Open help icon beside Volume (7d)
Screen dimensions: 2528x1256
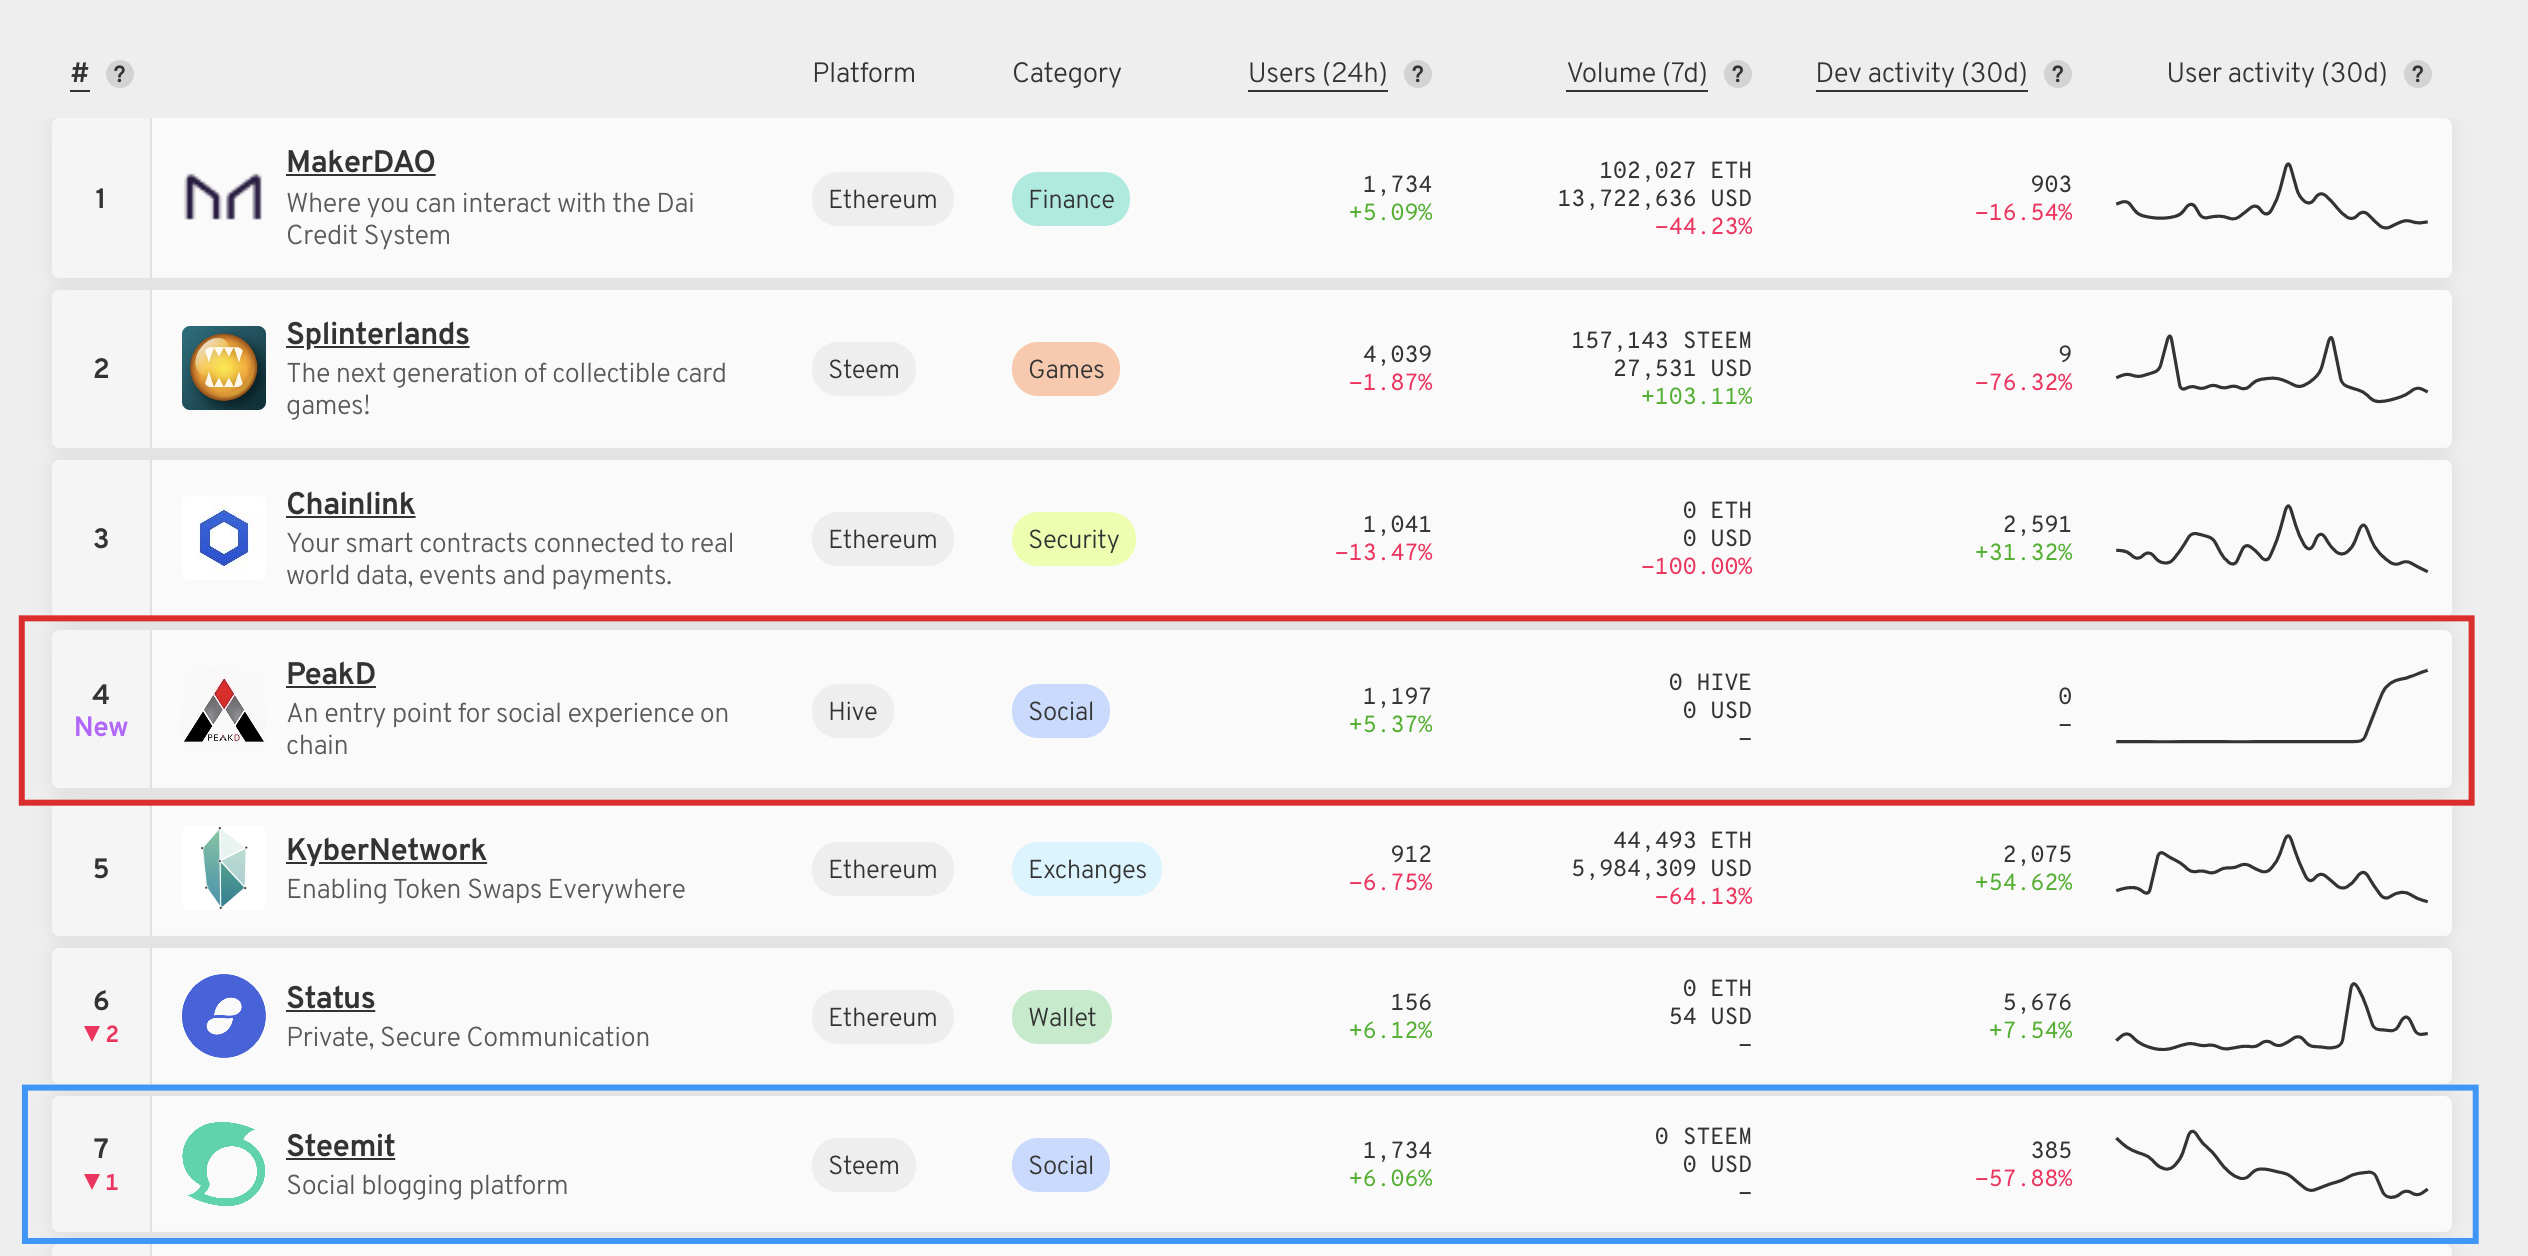pos(1738,74)
